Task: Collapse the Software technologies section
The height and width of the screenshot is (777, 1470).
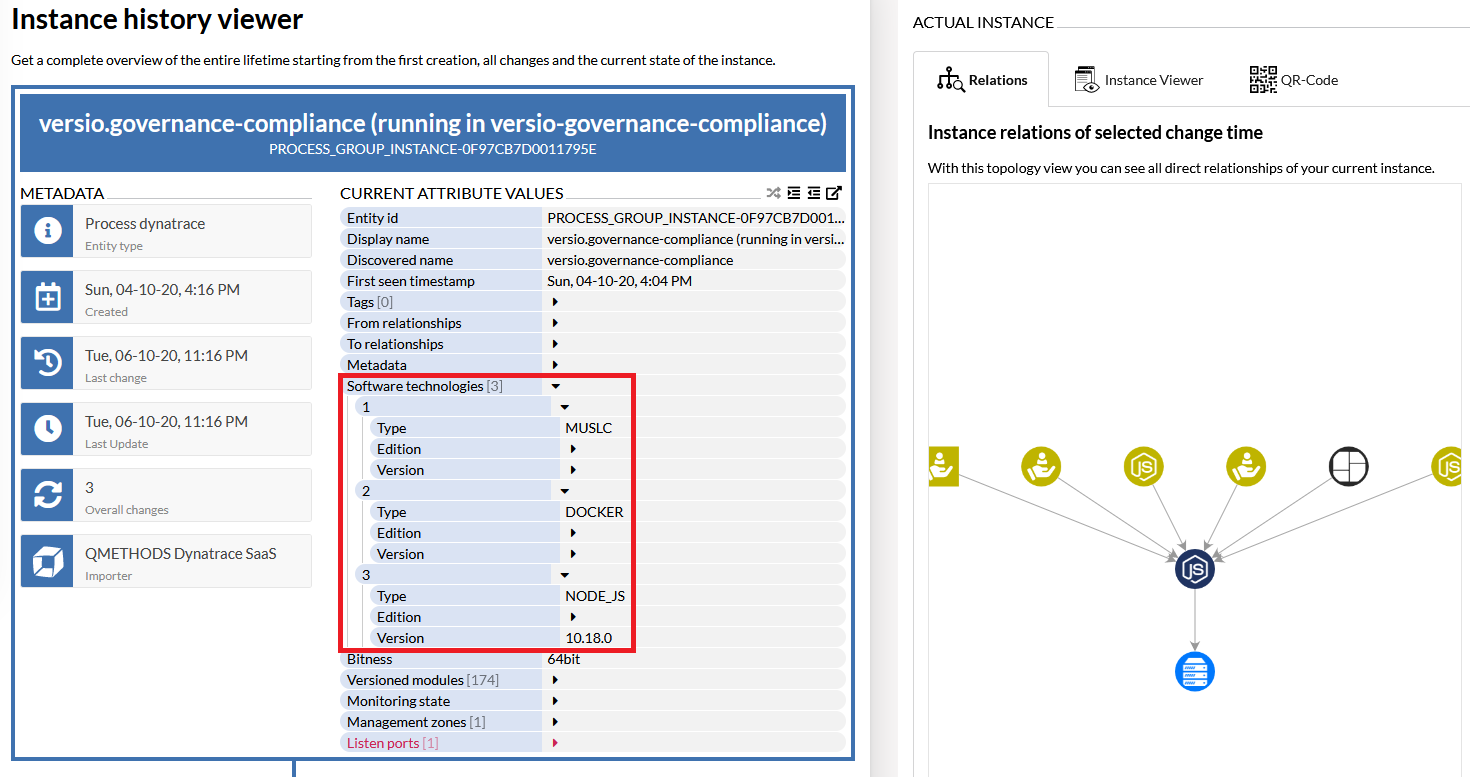Action: point(555,386)
